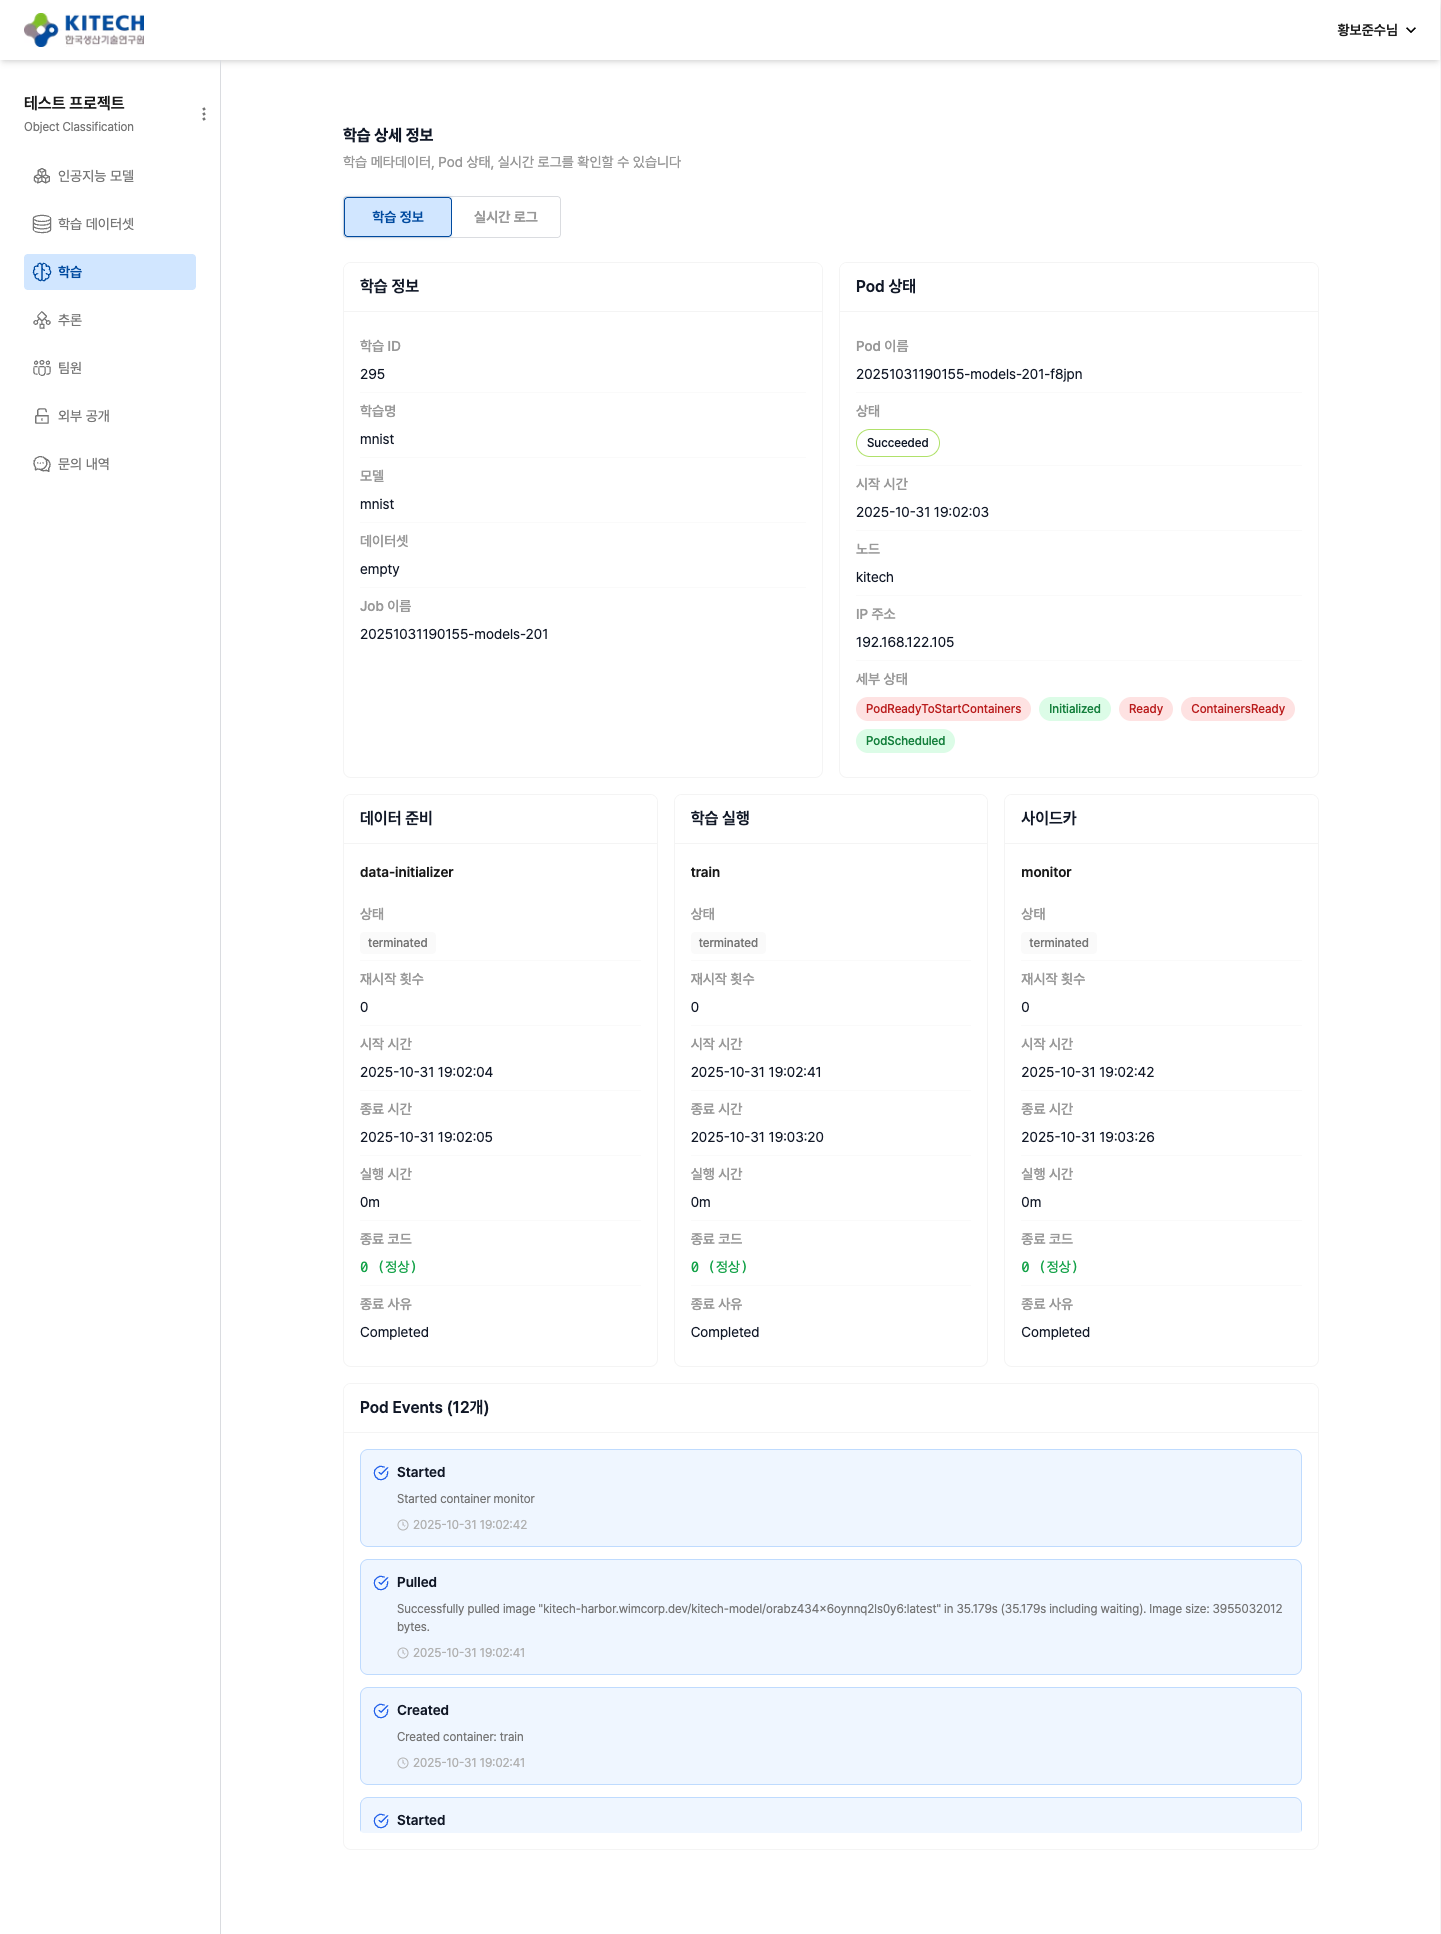Click the terminated badge under train
This screenshot has width=1441, height=1934.
pyautogui.click(x=728, y=943)
